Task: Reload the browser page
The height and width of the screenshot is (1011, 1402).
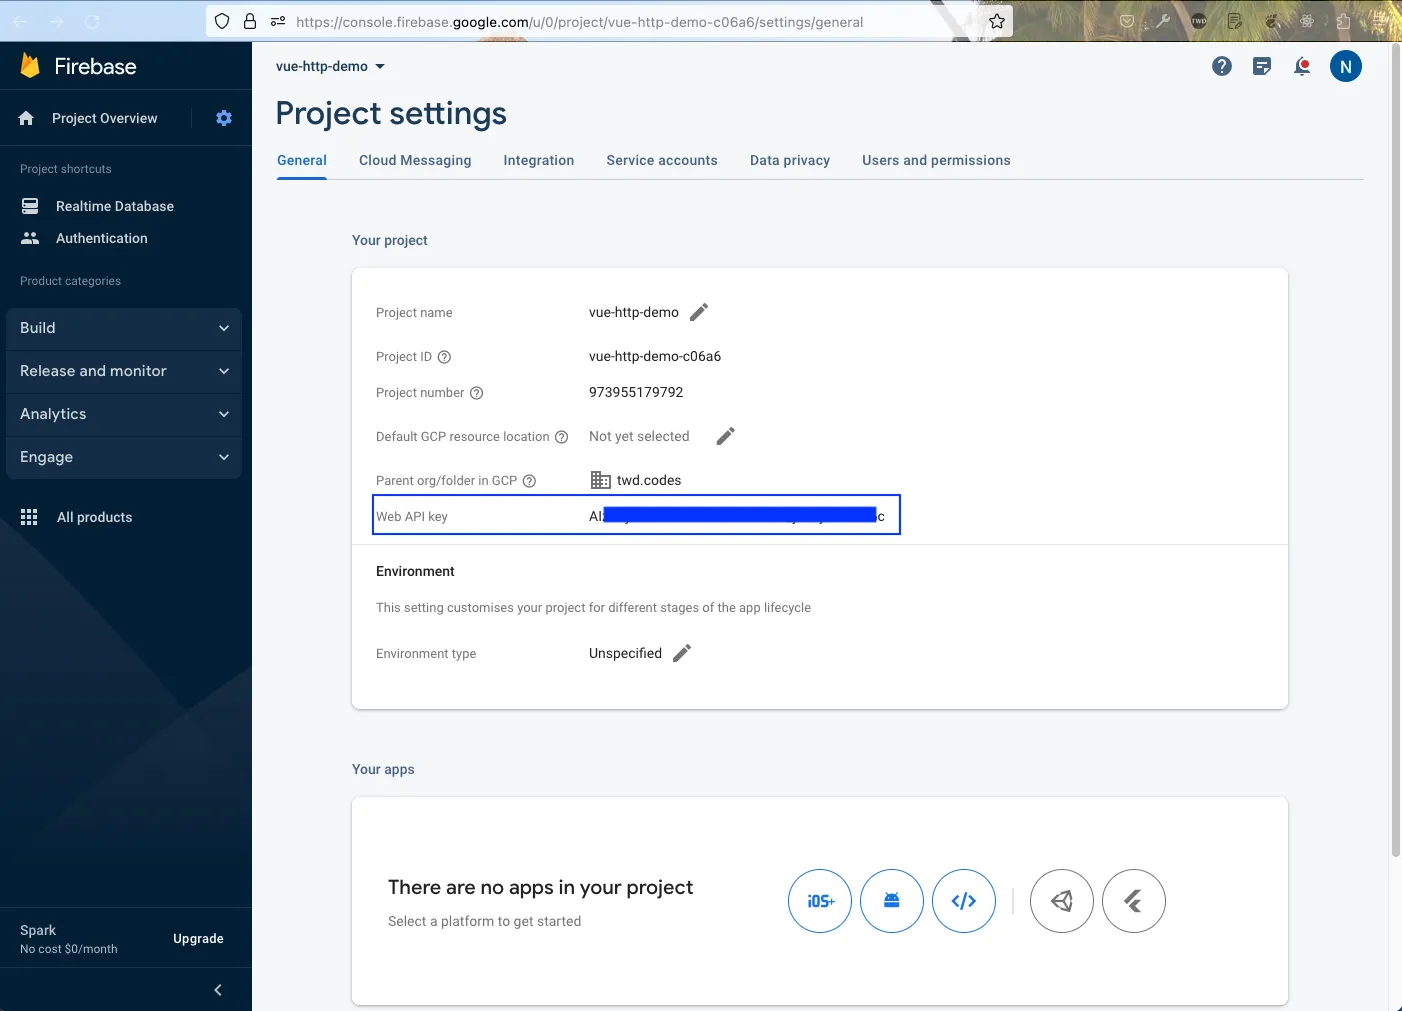Action: click(x=92, y=21)
